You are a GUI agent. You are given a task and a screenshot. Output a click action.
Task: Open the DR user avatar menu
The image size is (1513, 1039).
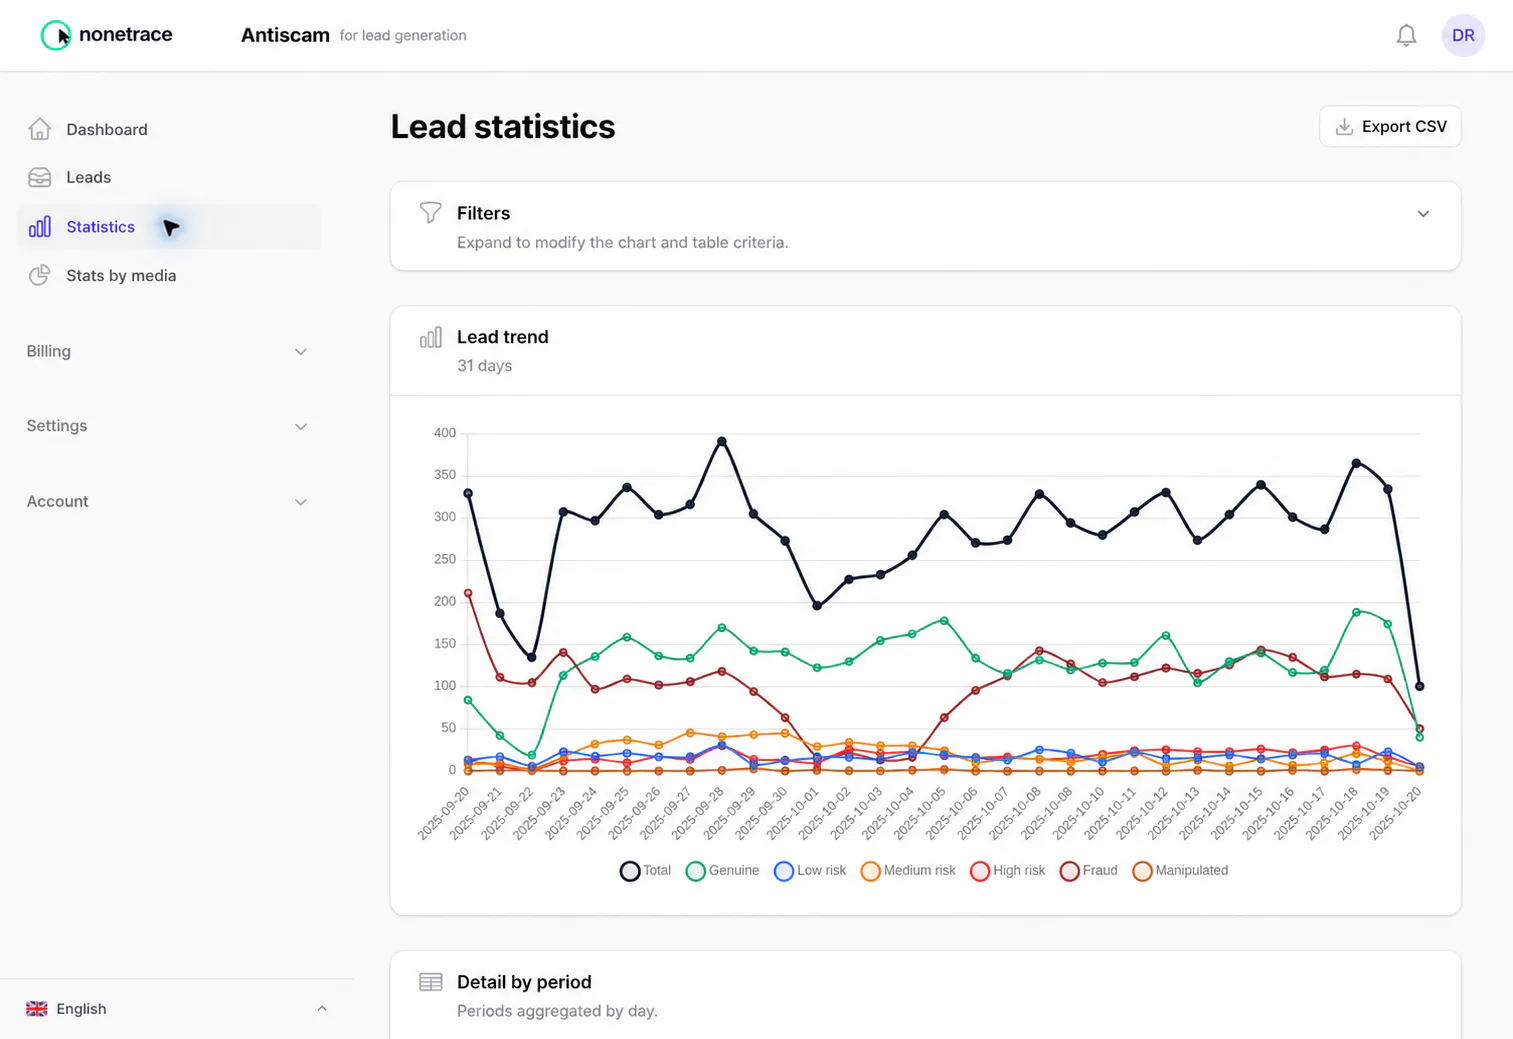pos(1463,35)
